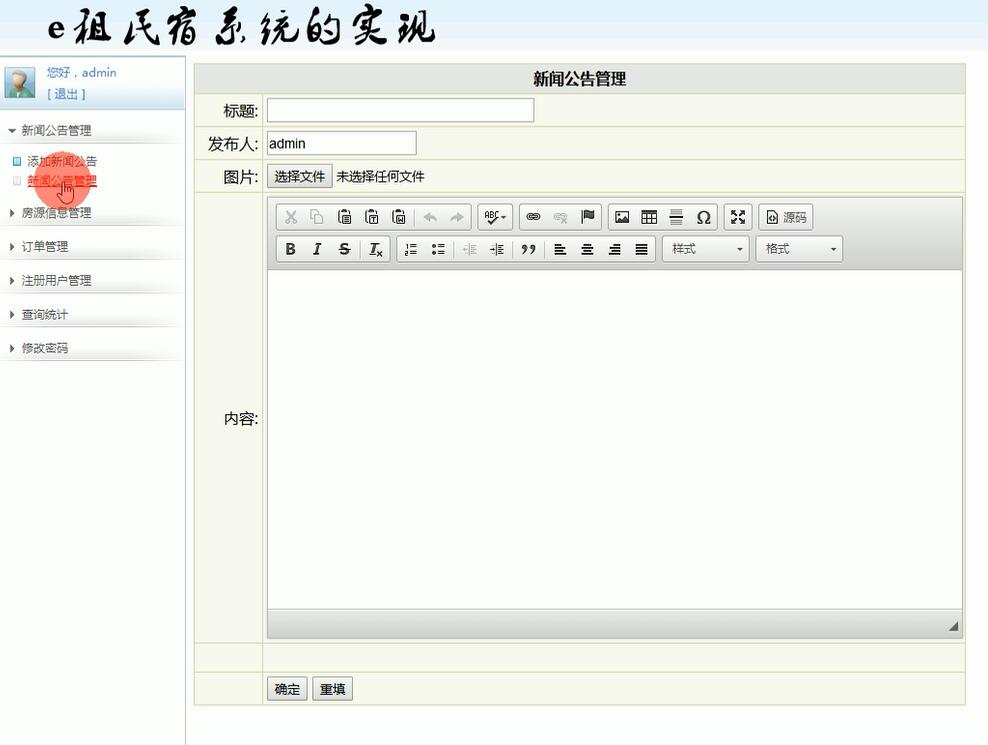Toggle Strikethrough formatting
The image size is (988, 745).
coord(344,249)
